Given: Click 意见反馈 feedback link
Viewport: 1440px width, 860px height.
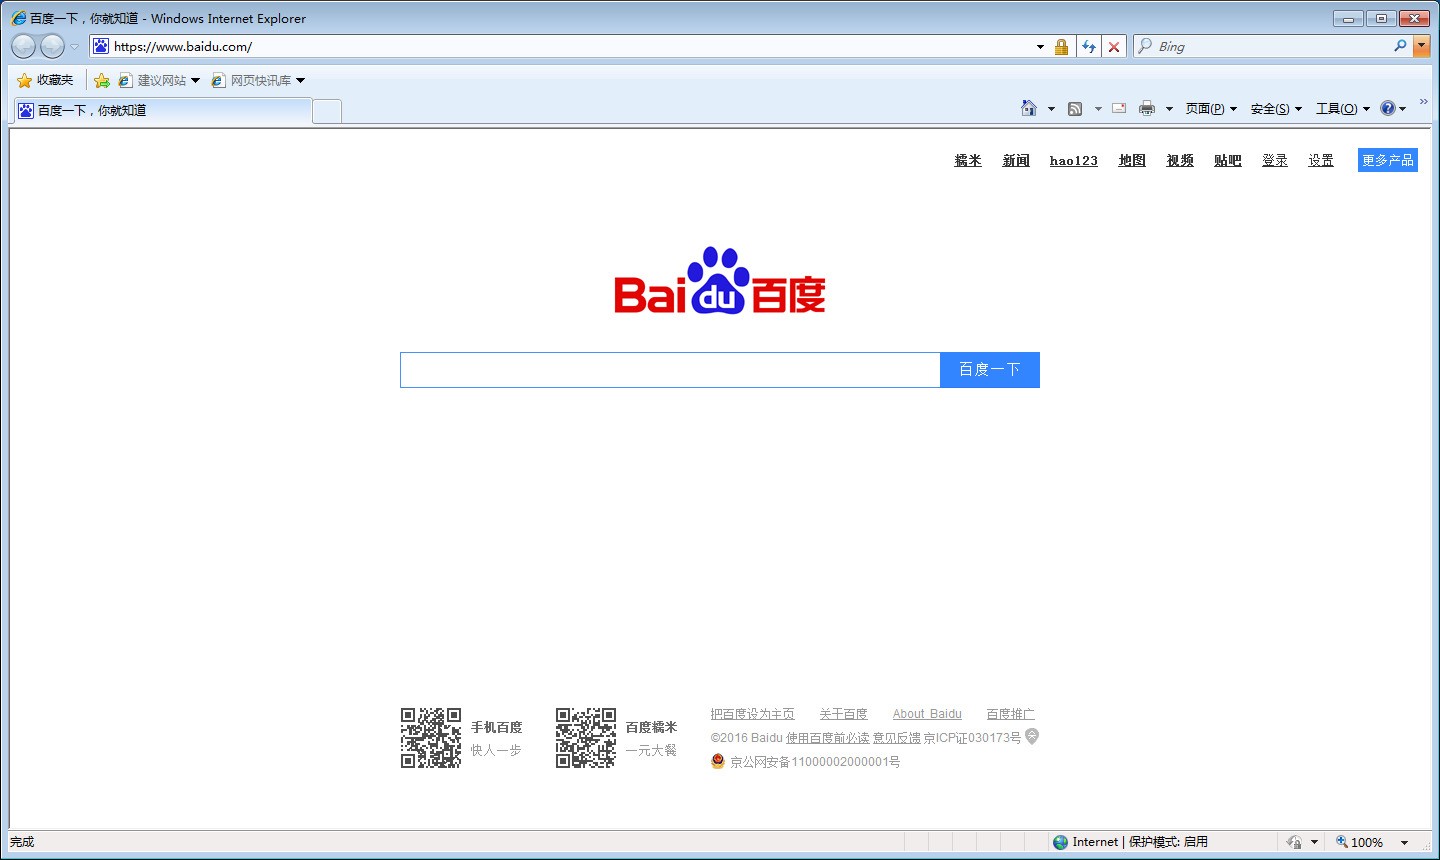Looking at the screenshot, I should [x=896, y=738].
